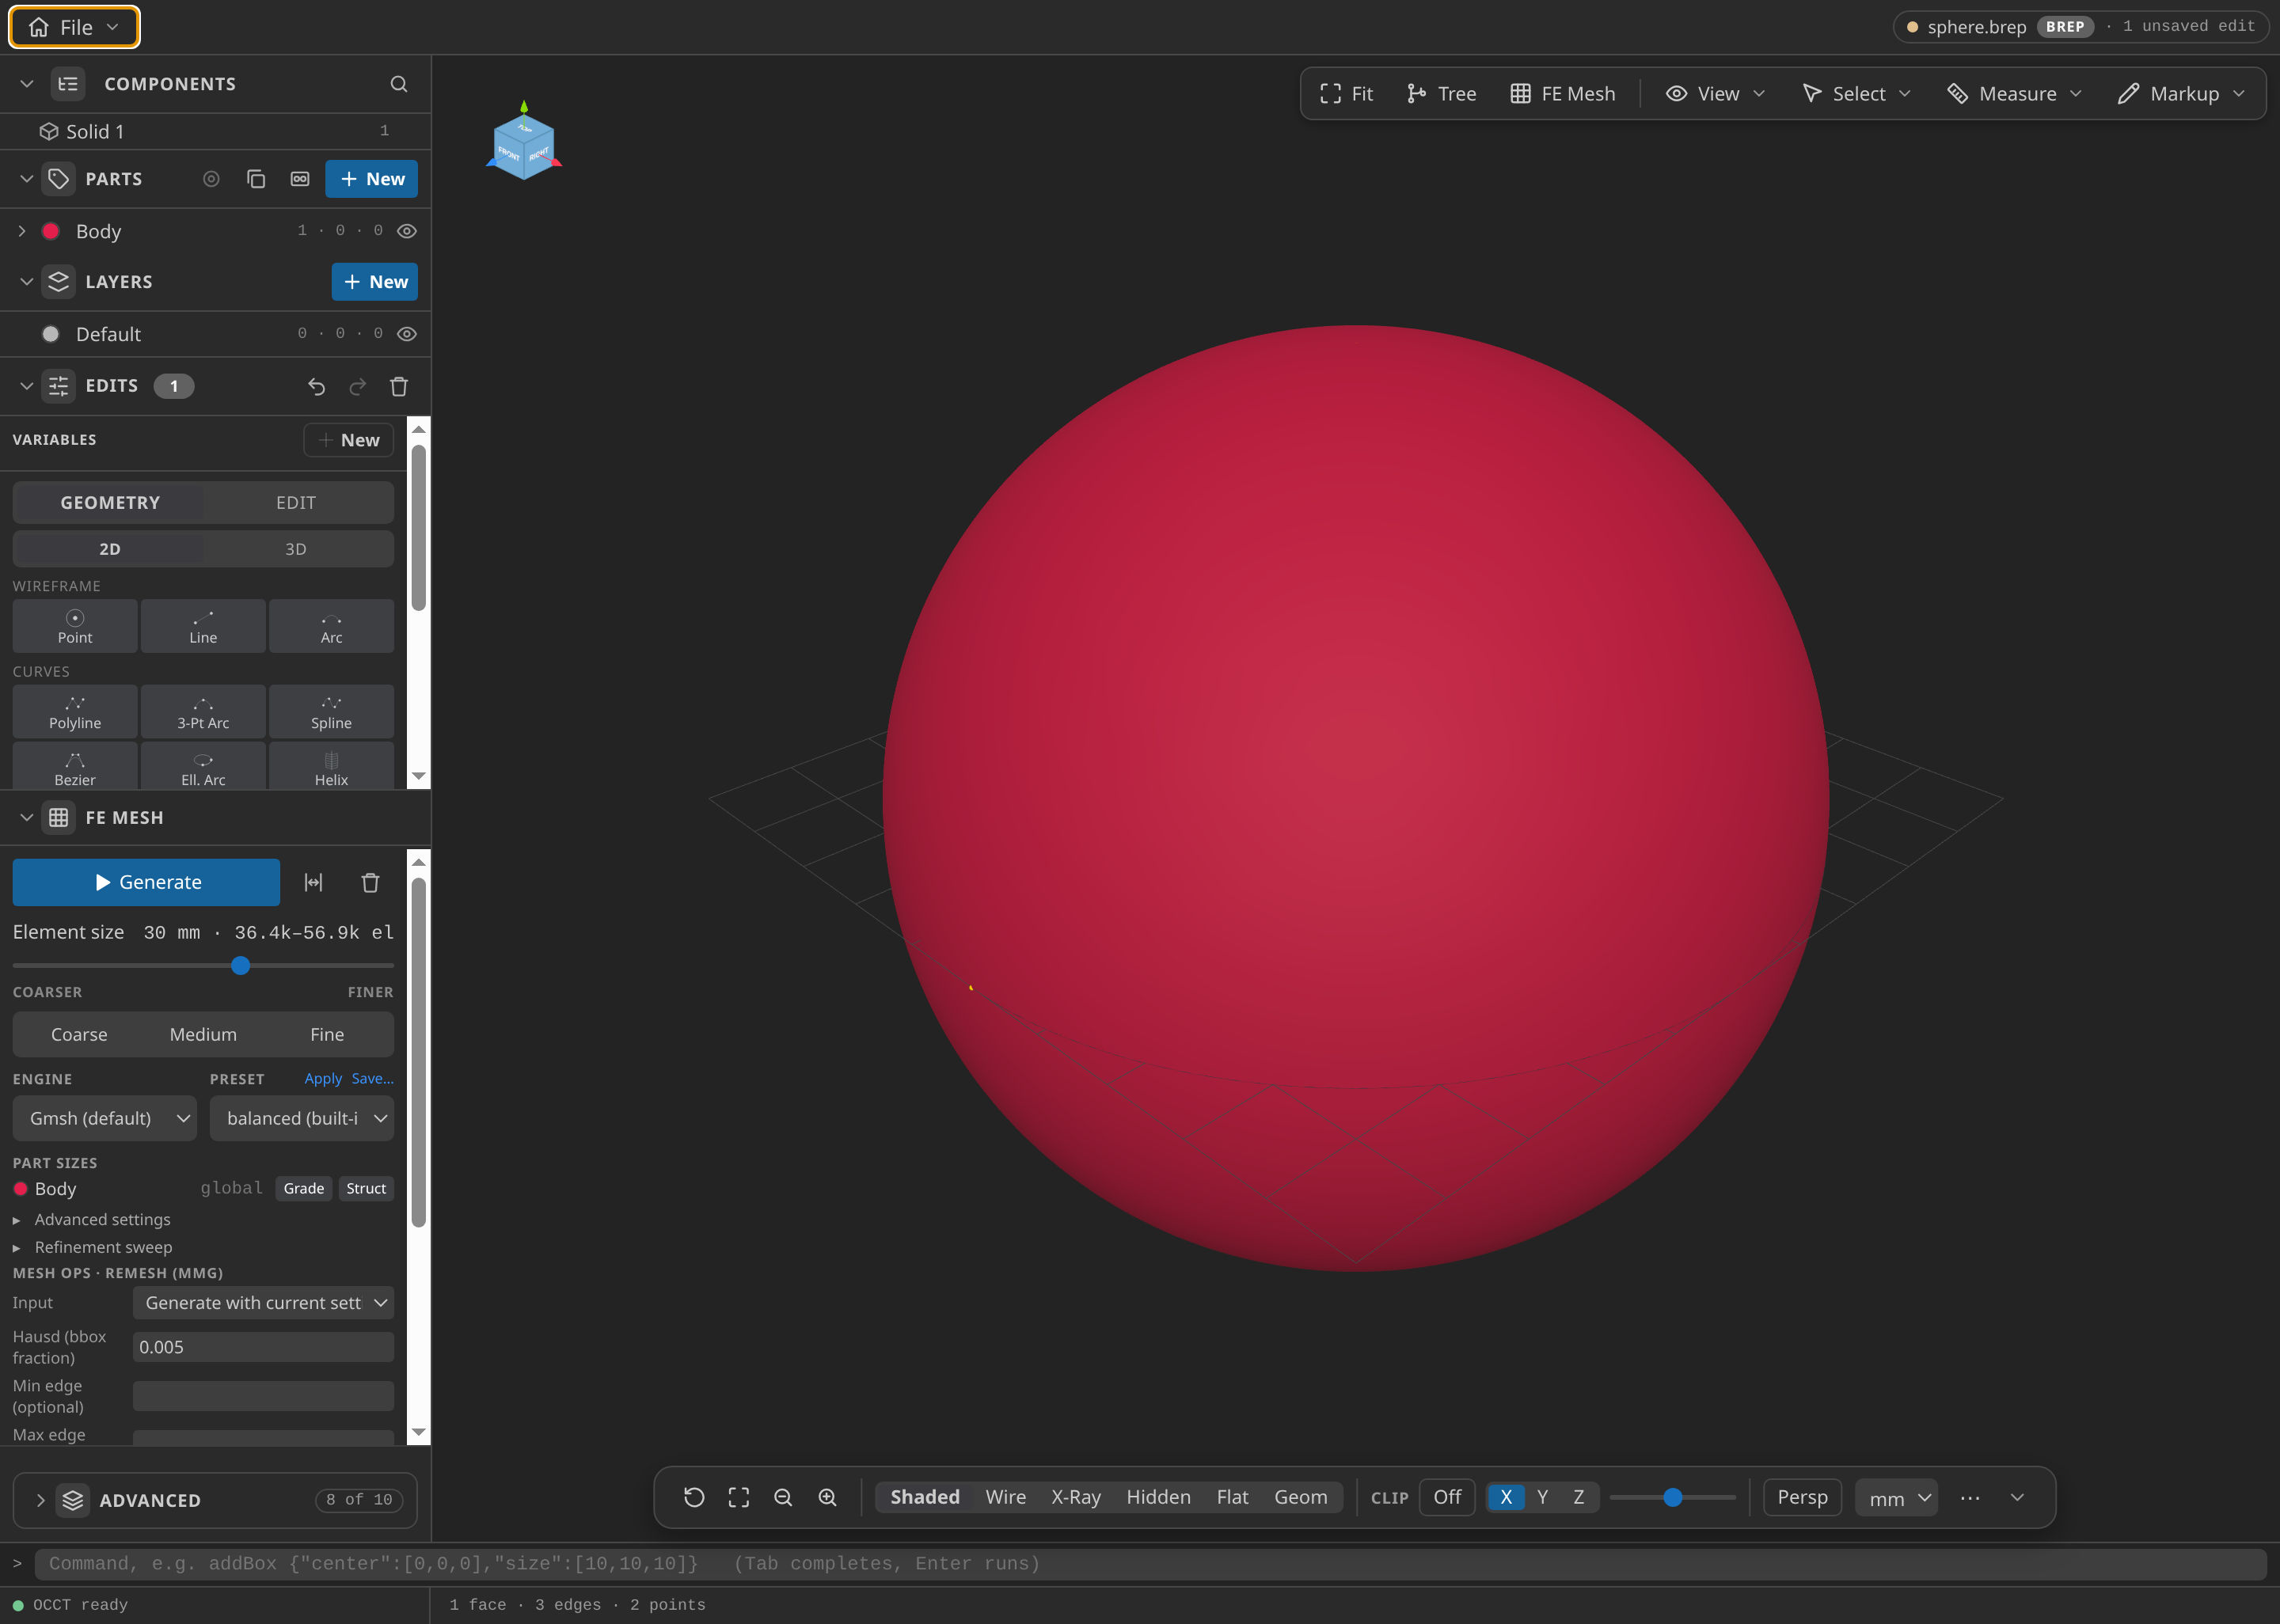Expand the Advanced panel
Image resolution: width=2280 pixels, height=1624 pixels.
pos(215,1500)
